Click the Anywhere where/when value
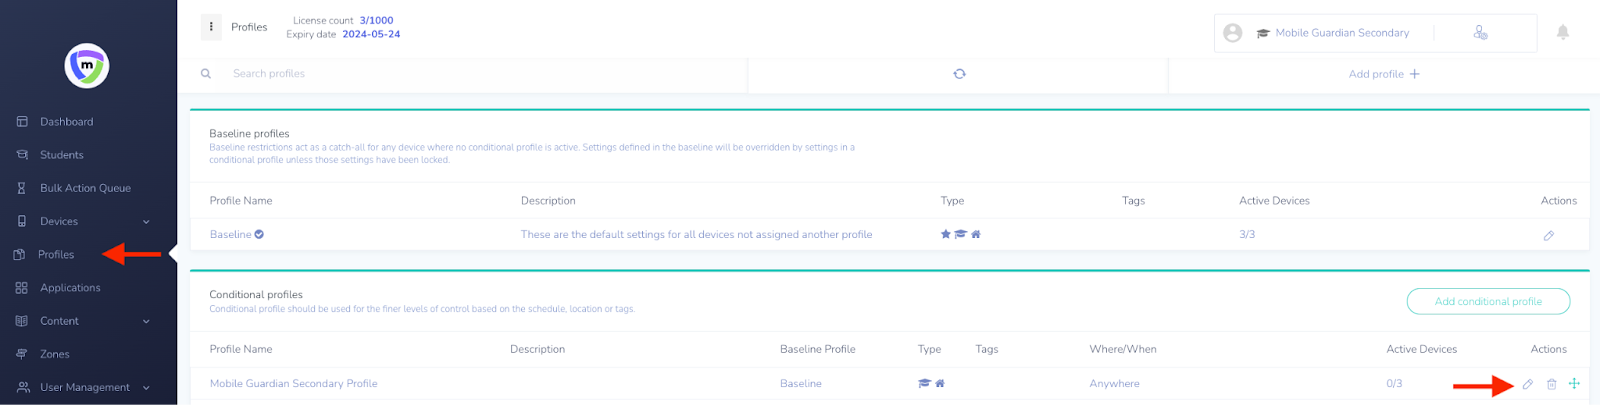Image resolution: width=1600 pixels, height=405 pixels. (x=1114, y=384)
